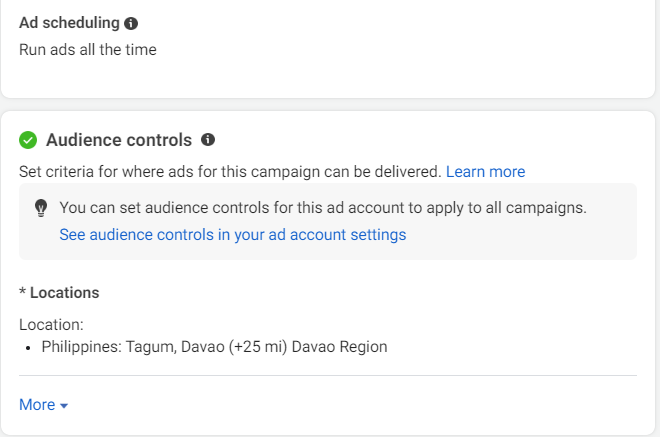The image size is (660, 437).
Task: Click the Ad scheduling info icon
Action: pyautogui.click(x=131, y=23)
